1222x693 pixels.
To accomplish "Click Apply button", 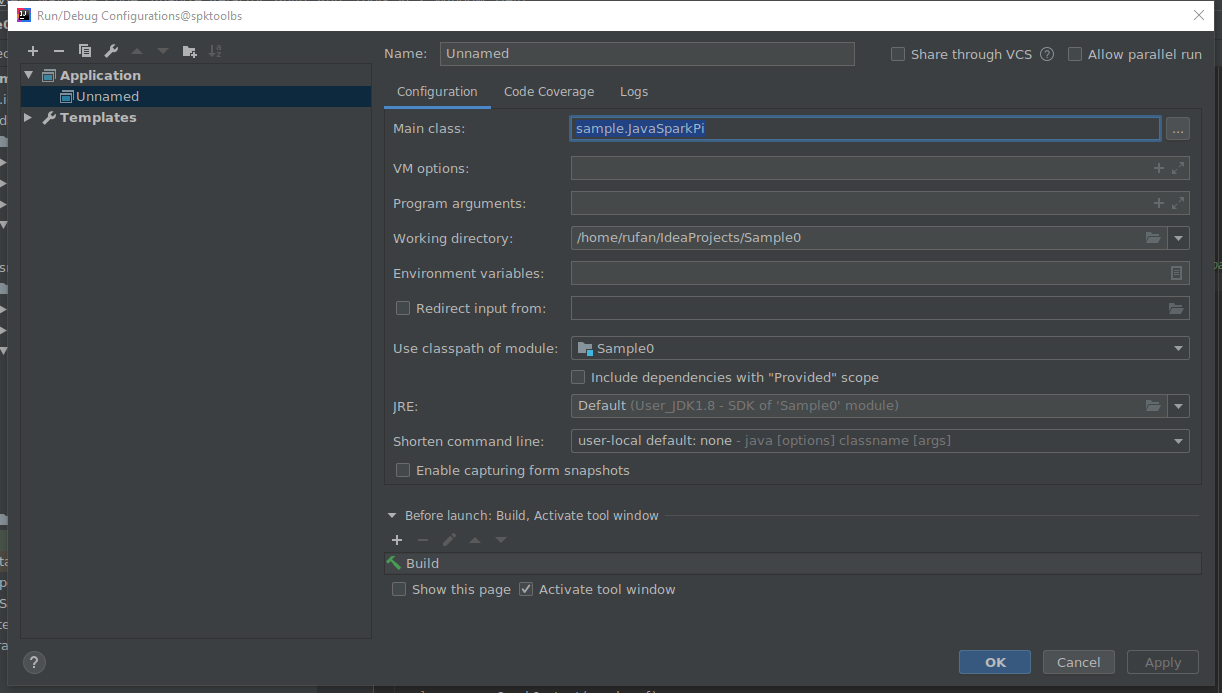I will 1163,662.
